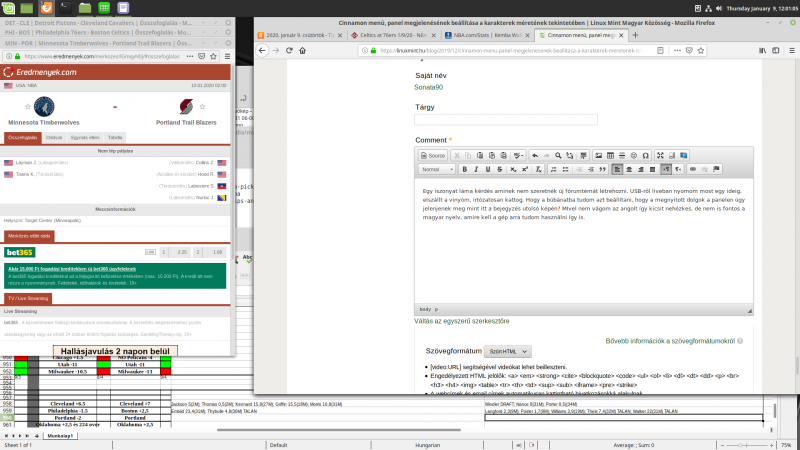Open 'Bővebb információk a szövegformátumokról' link
This screenshot has height=450, width=800.
[x=670, y=341]
